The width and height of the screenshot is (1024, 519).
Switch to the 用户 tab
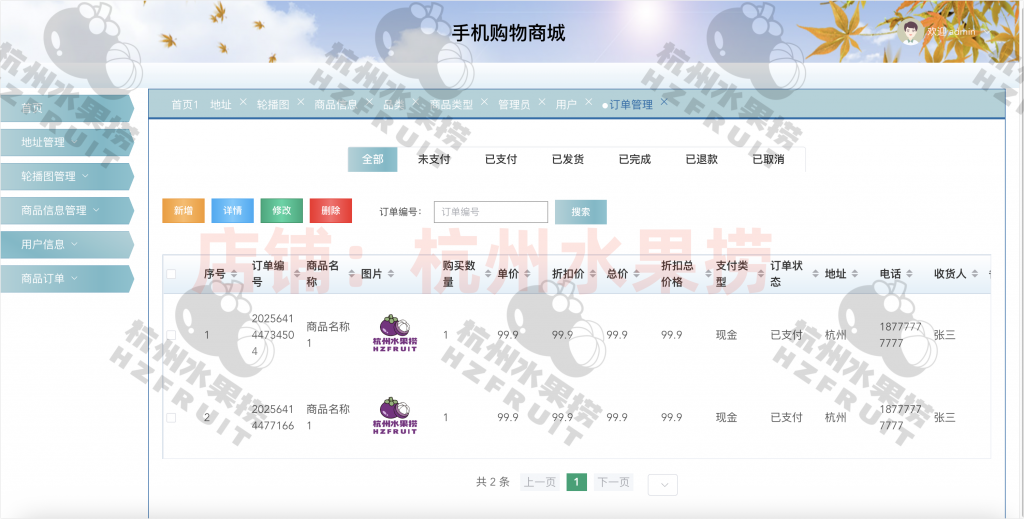[x=566, y=104]
